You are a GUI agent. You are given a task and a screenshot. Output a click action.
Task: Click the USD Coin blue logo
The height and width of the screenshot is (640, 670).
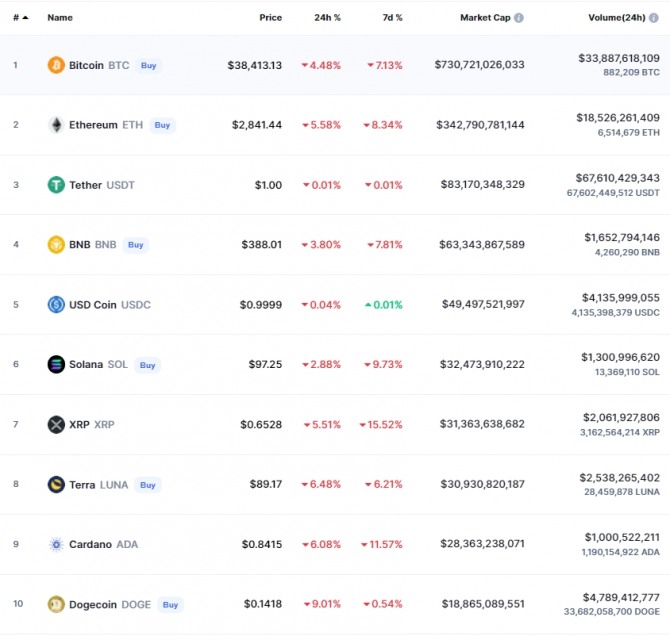click(56, 304)
